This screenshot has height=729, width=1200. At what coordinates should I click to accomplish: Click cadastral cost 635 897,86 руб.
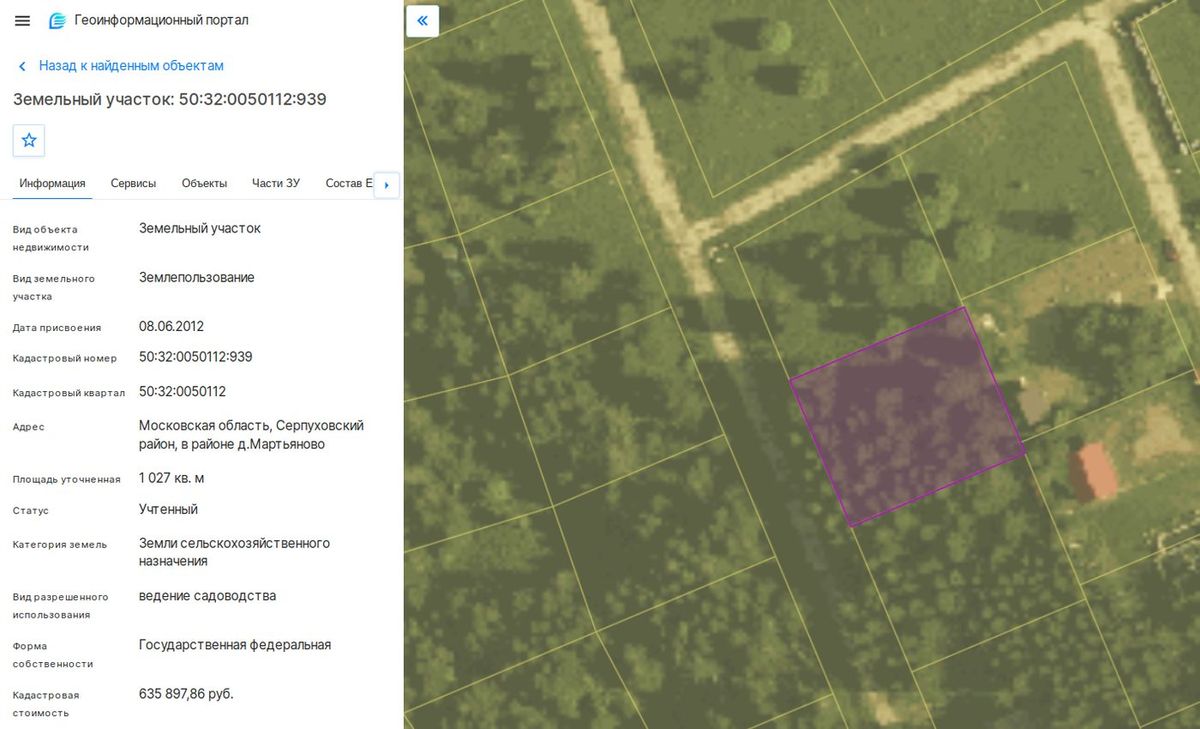point(186,693)
